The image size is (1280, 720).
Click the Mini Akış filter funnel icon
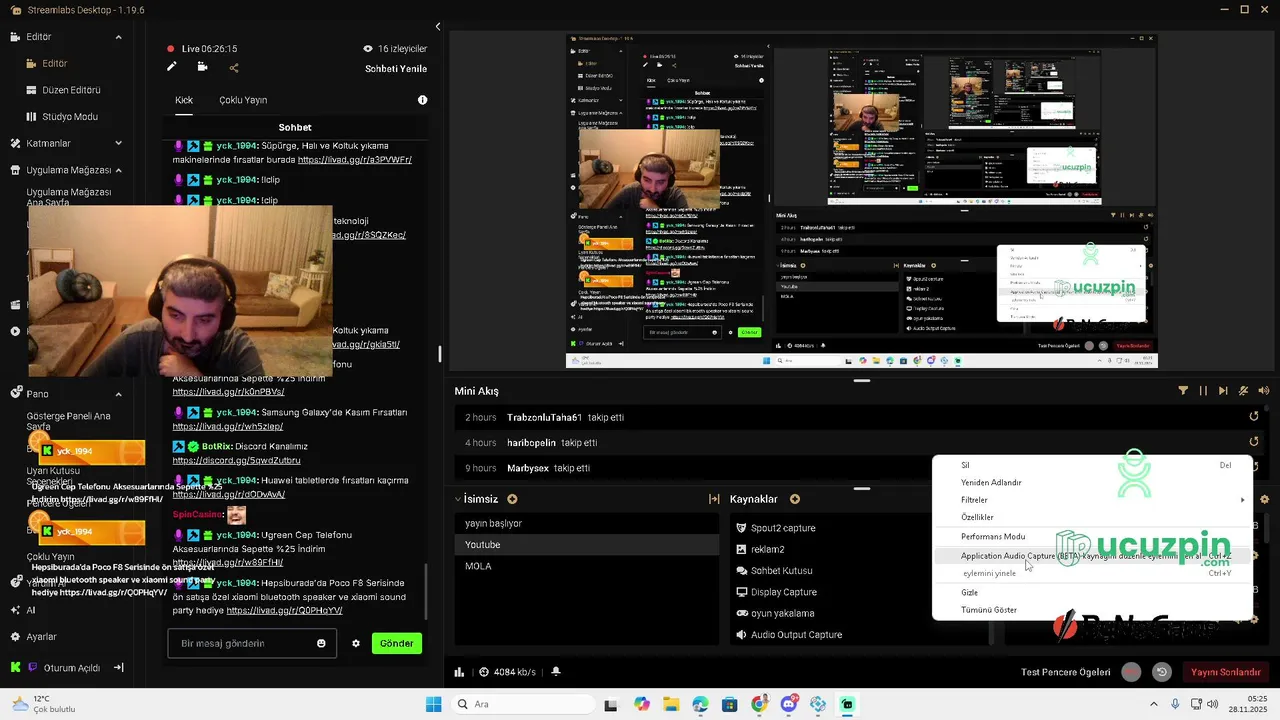1183,391
